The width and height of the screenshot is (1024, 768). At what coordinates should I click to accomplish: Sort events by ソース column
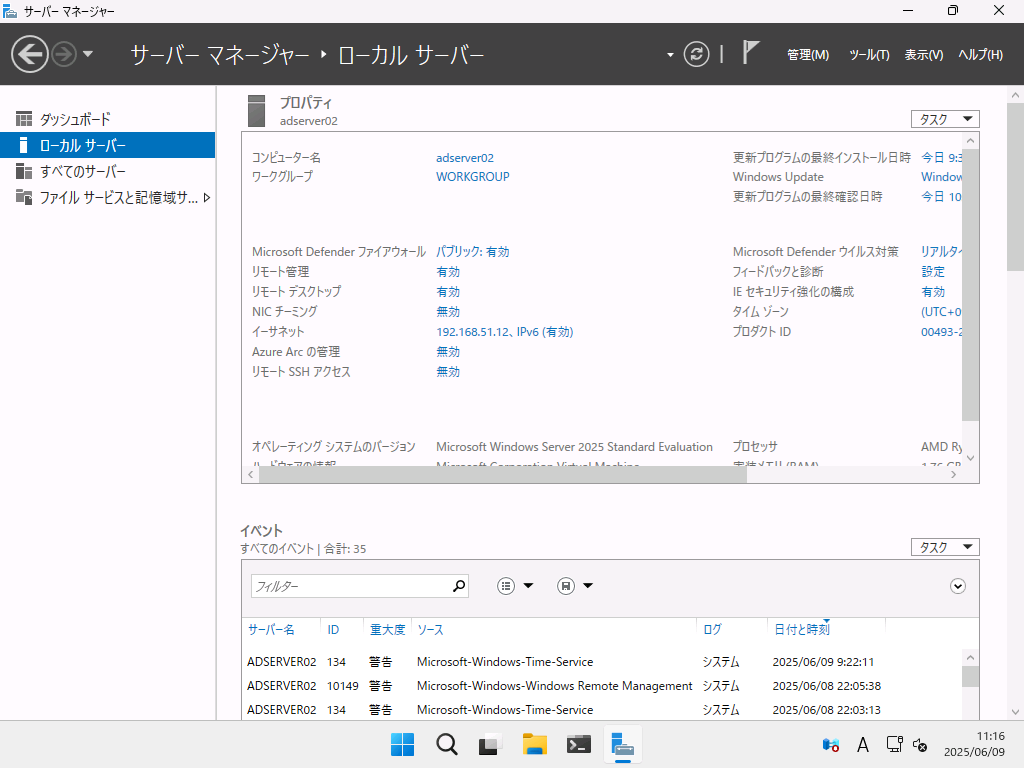click(430, 630)
